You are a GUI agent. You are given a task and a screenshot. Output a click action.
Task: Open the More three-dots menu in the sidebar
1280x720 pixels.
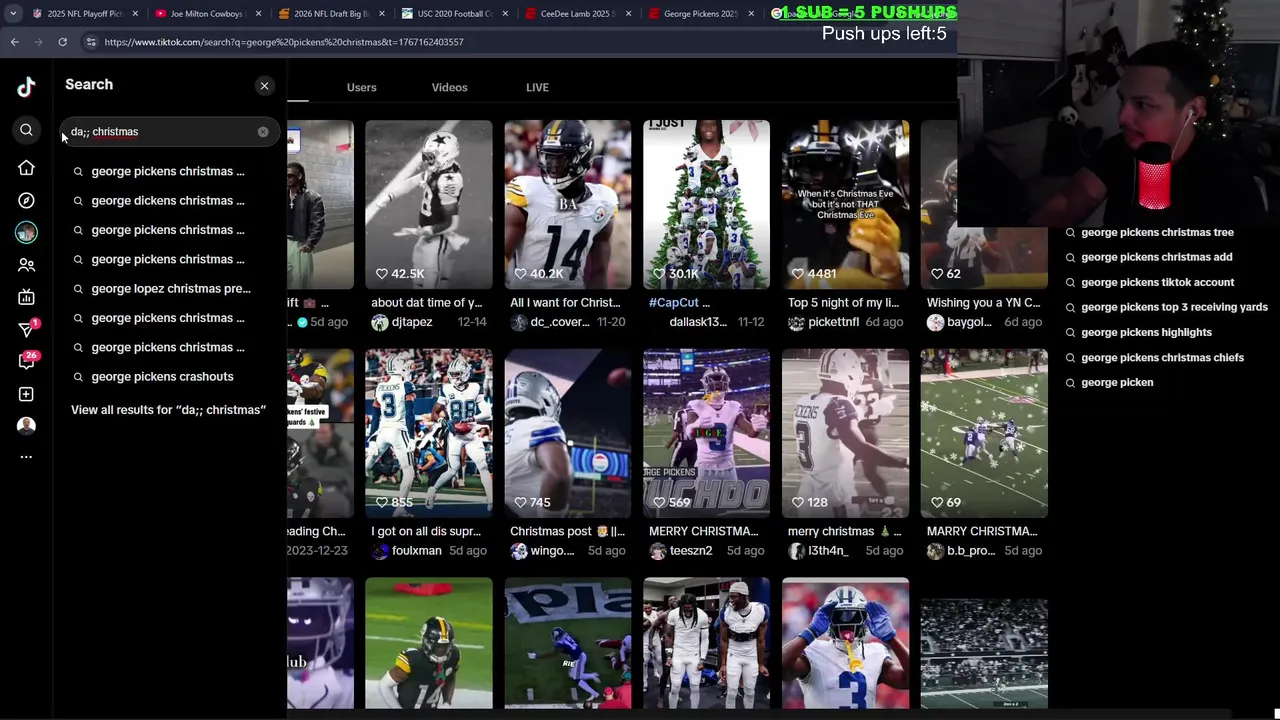26,457
